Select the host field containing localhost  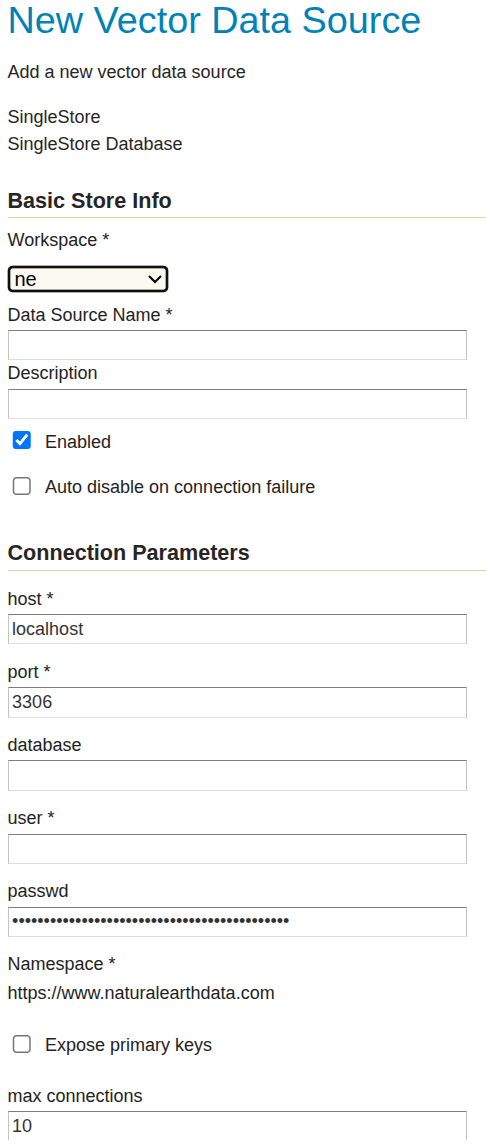tap(237, 629)
